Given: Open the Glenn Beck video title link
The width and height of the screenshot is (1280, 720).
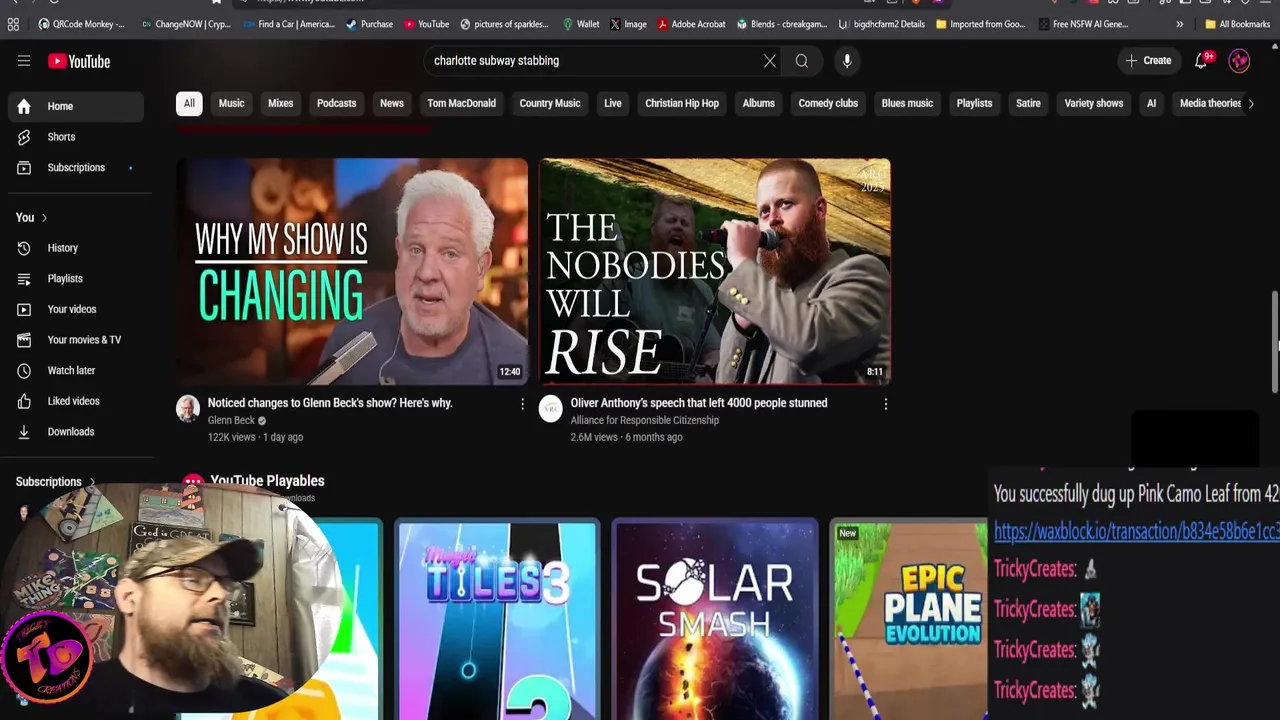Looking at the screenshot, I should click(x=330, y=403).
